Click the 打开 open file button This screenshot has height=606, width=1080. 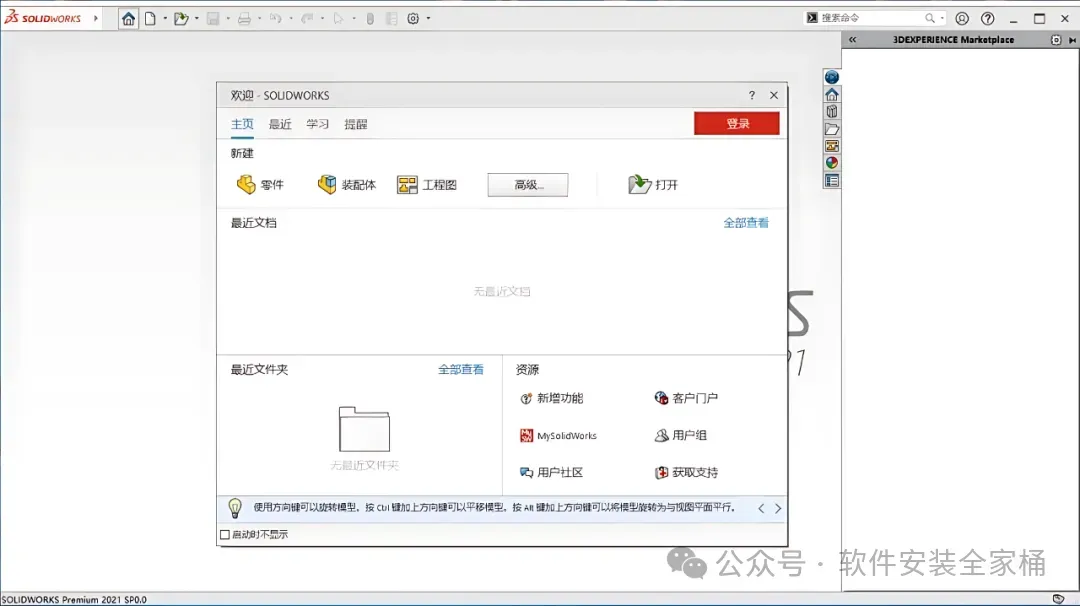[653, 185]
